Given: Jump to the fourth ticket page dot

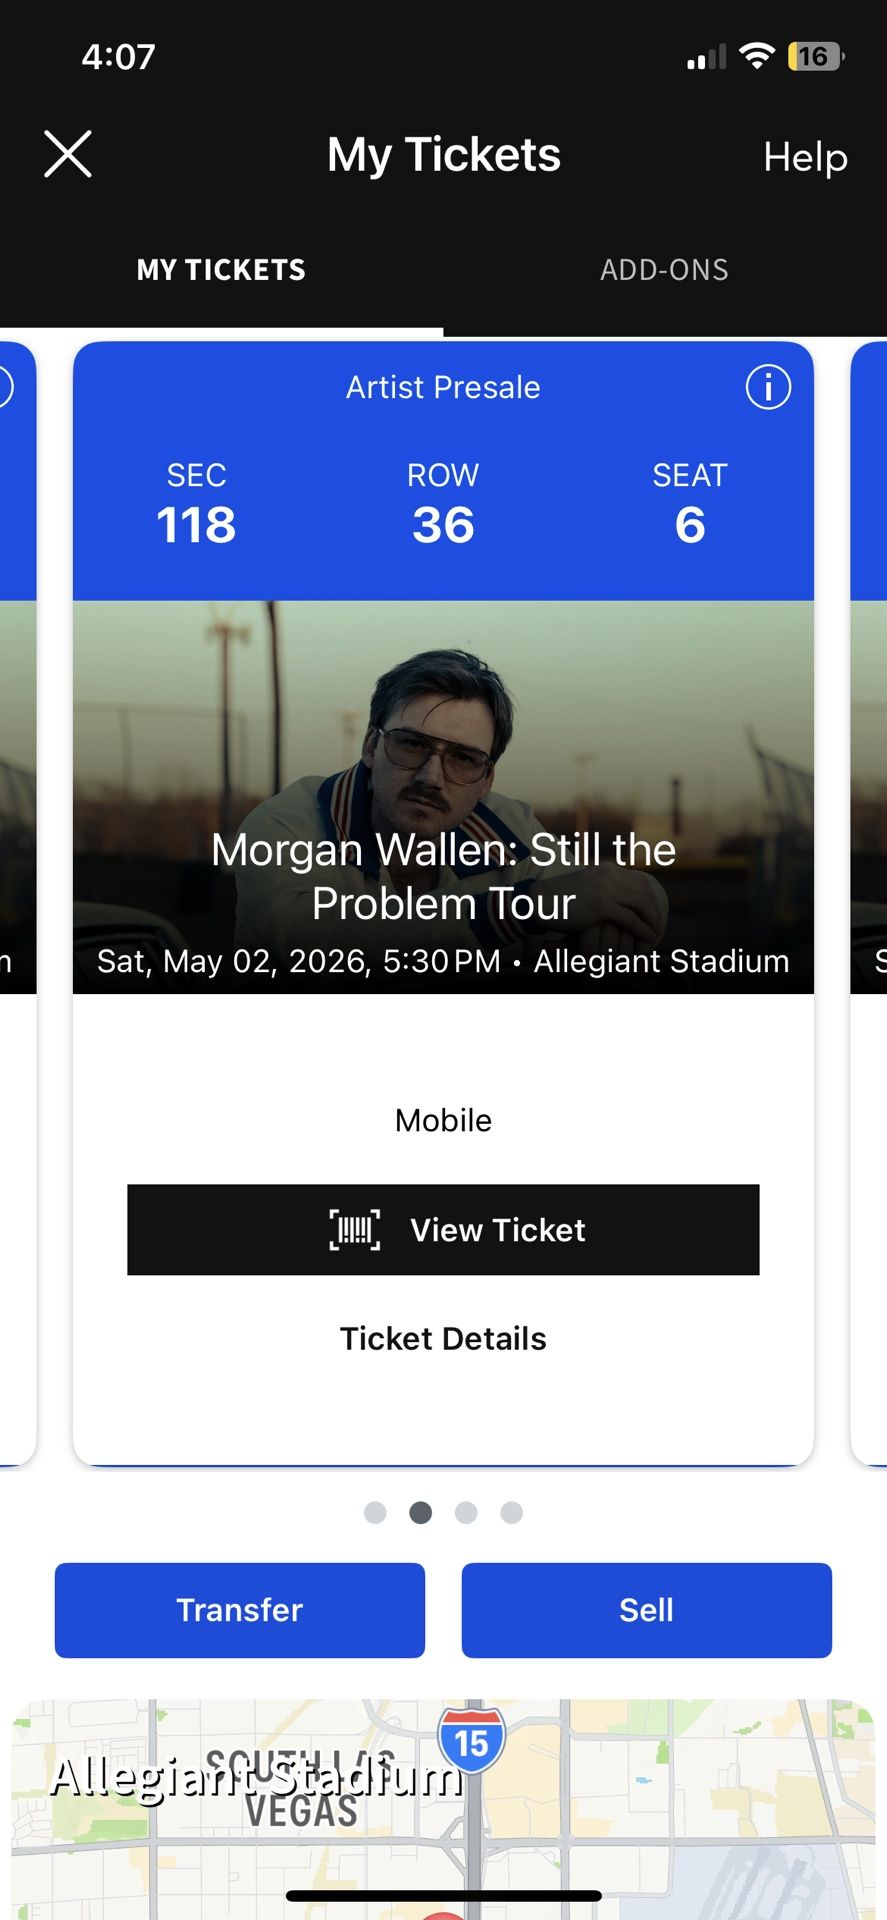Looking at the screenshot, I should [x=511, y=1513].
